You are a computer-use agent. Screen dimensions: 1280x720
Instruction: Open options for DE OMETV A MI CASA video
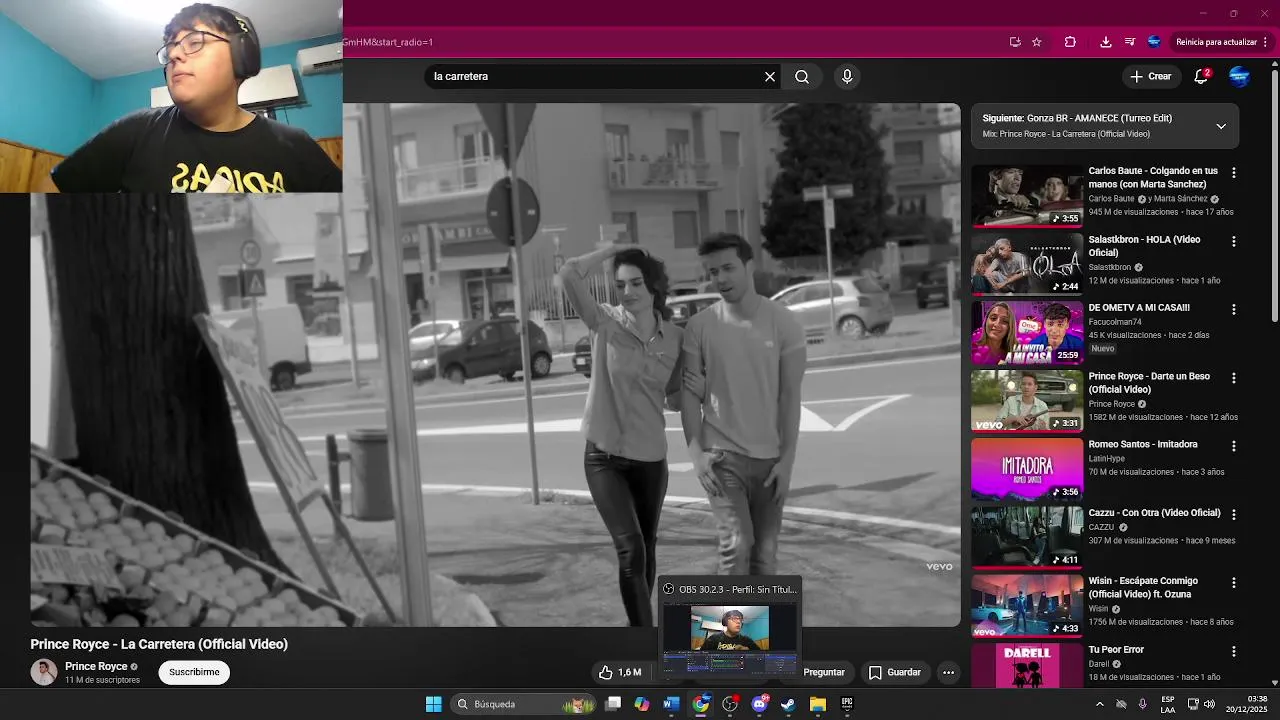tap(1233, 310)
